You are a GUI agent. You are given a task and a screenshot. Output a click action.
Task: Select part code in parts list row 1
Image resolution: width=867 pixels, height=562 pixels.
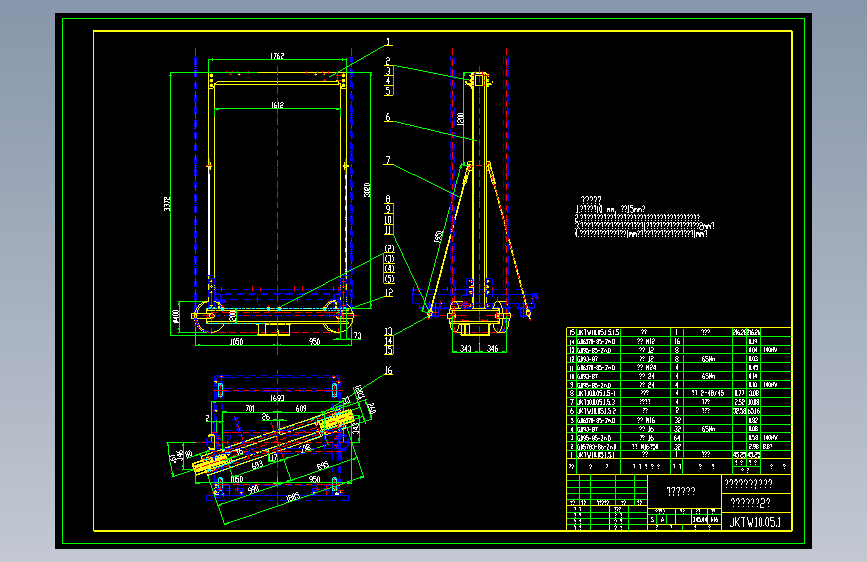click(x=596, y=455)
